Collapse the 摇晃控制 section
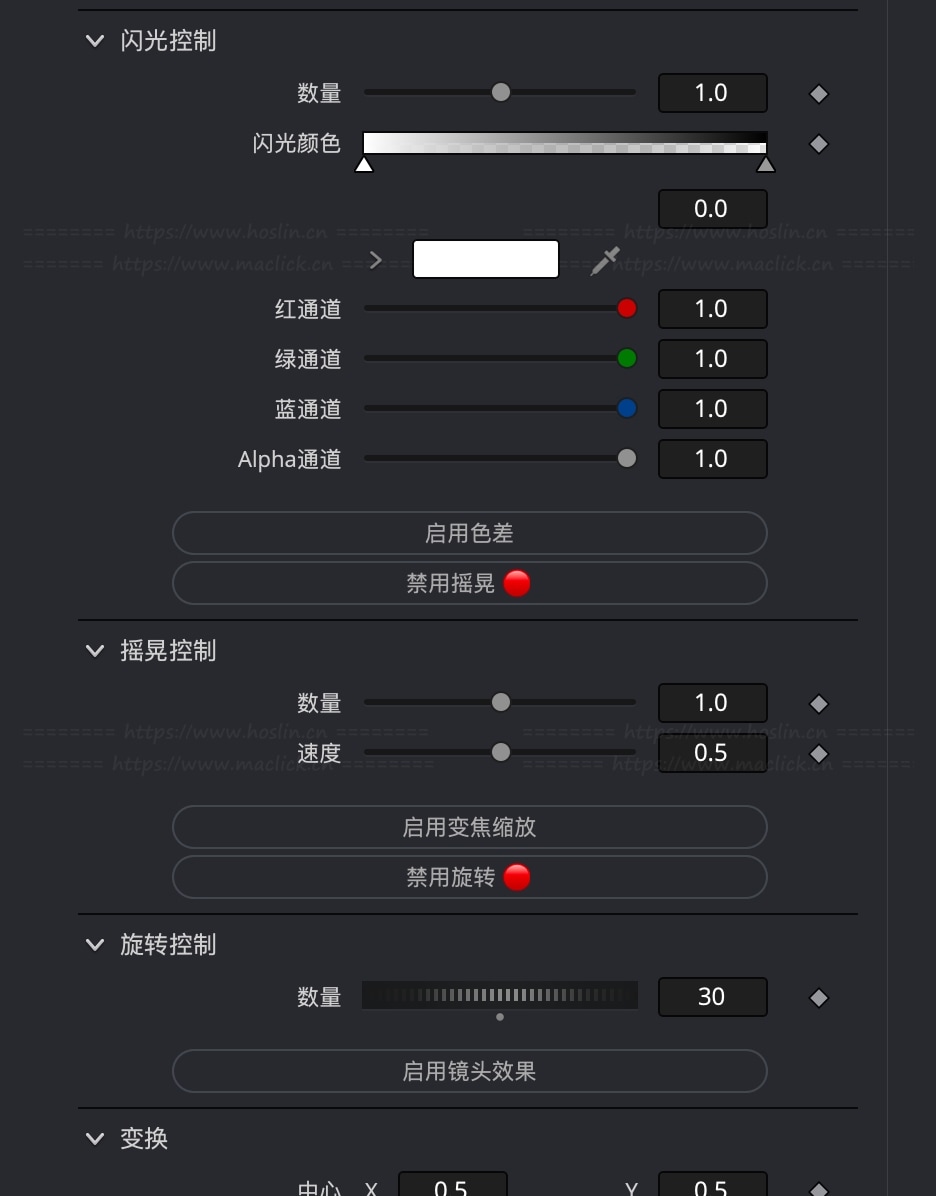Screen dimensions: 936x1196 [x=95, y=651]
